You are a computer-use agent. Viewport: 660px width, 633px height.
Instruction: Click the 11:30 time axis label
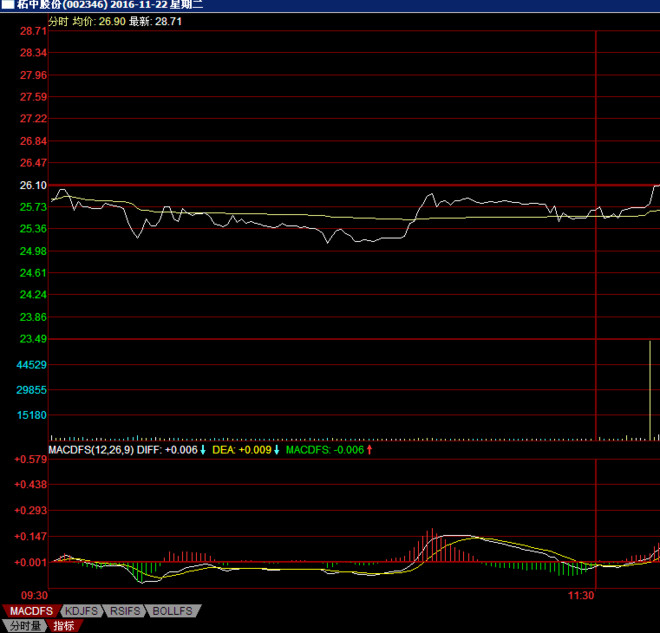[581, 595]
